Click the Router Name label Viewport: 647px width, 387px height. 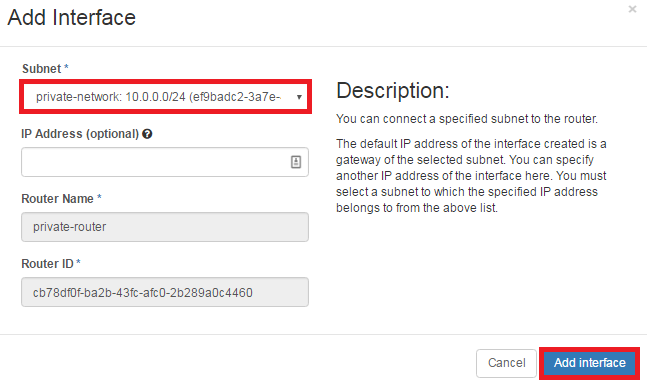tap(57, 199)
